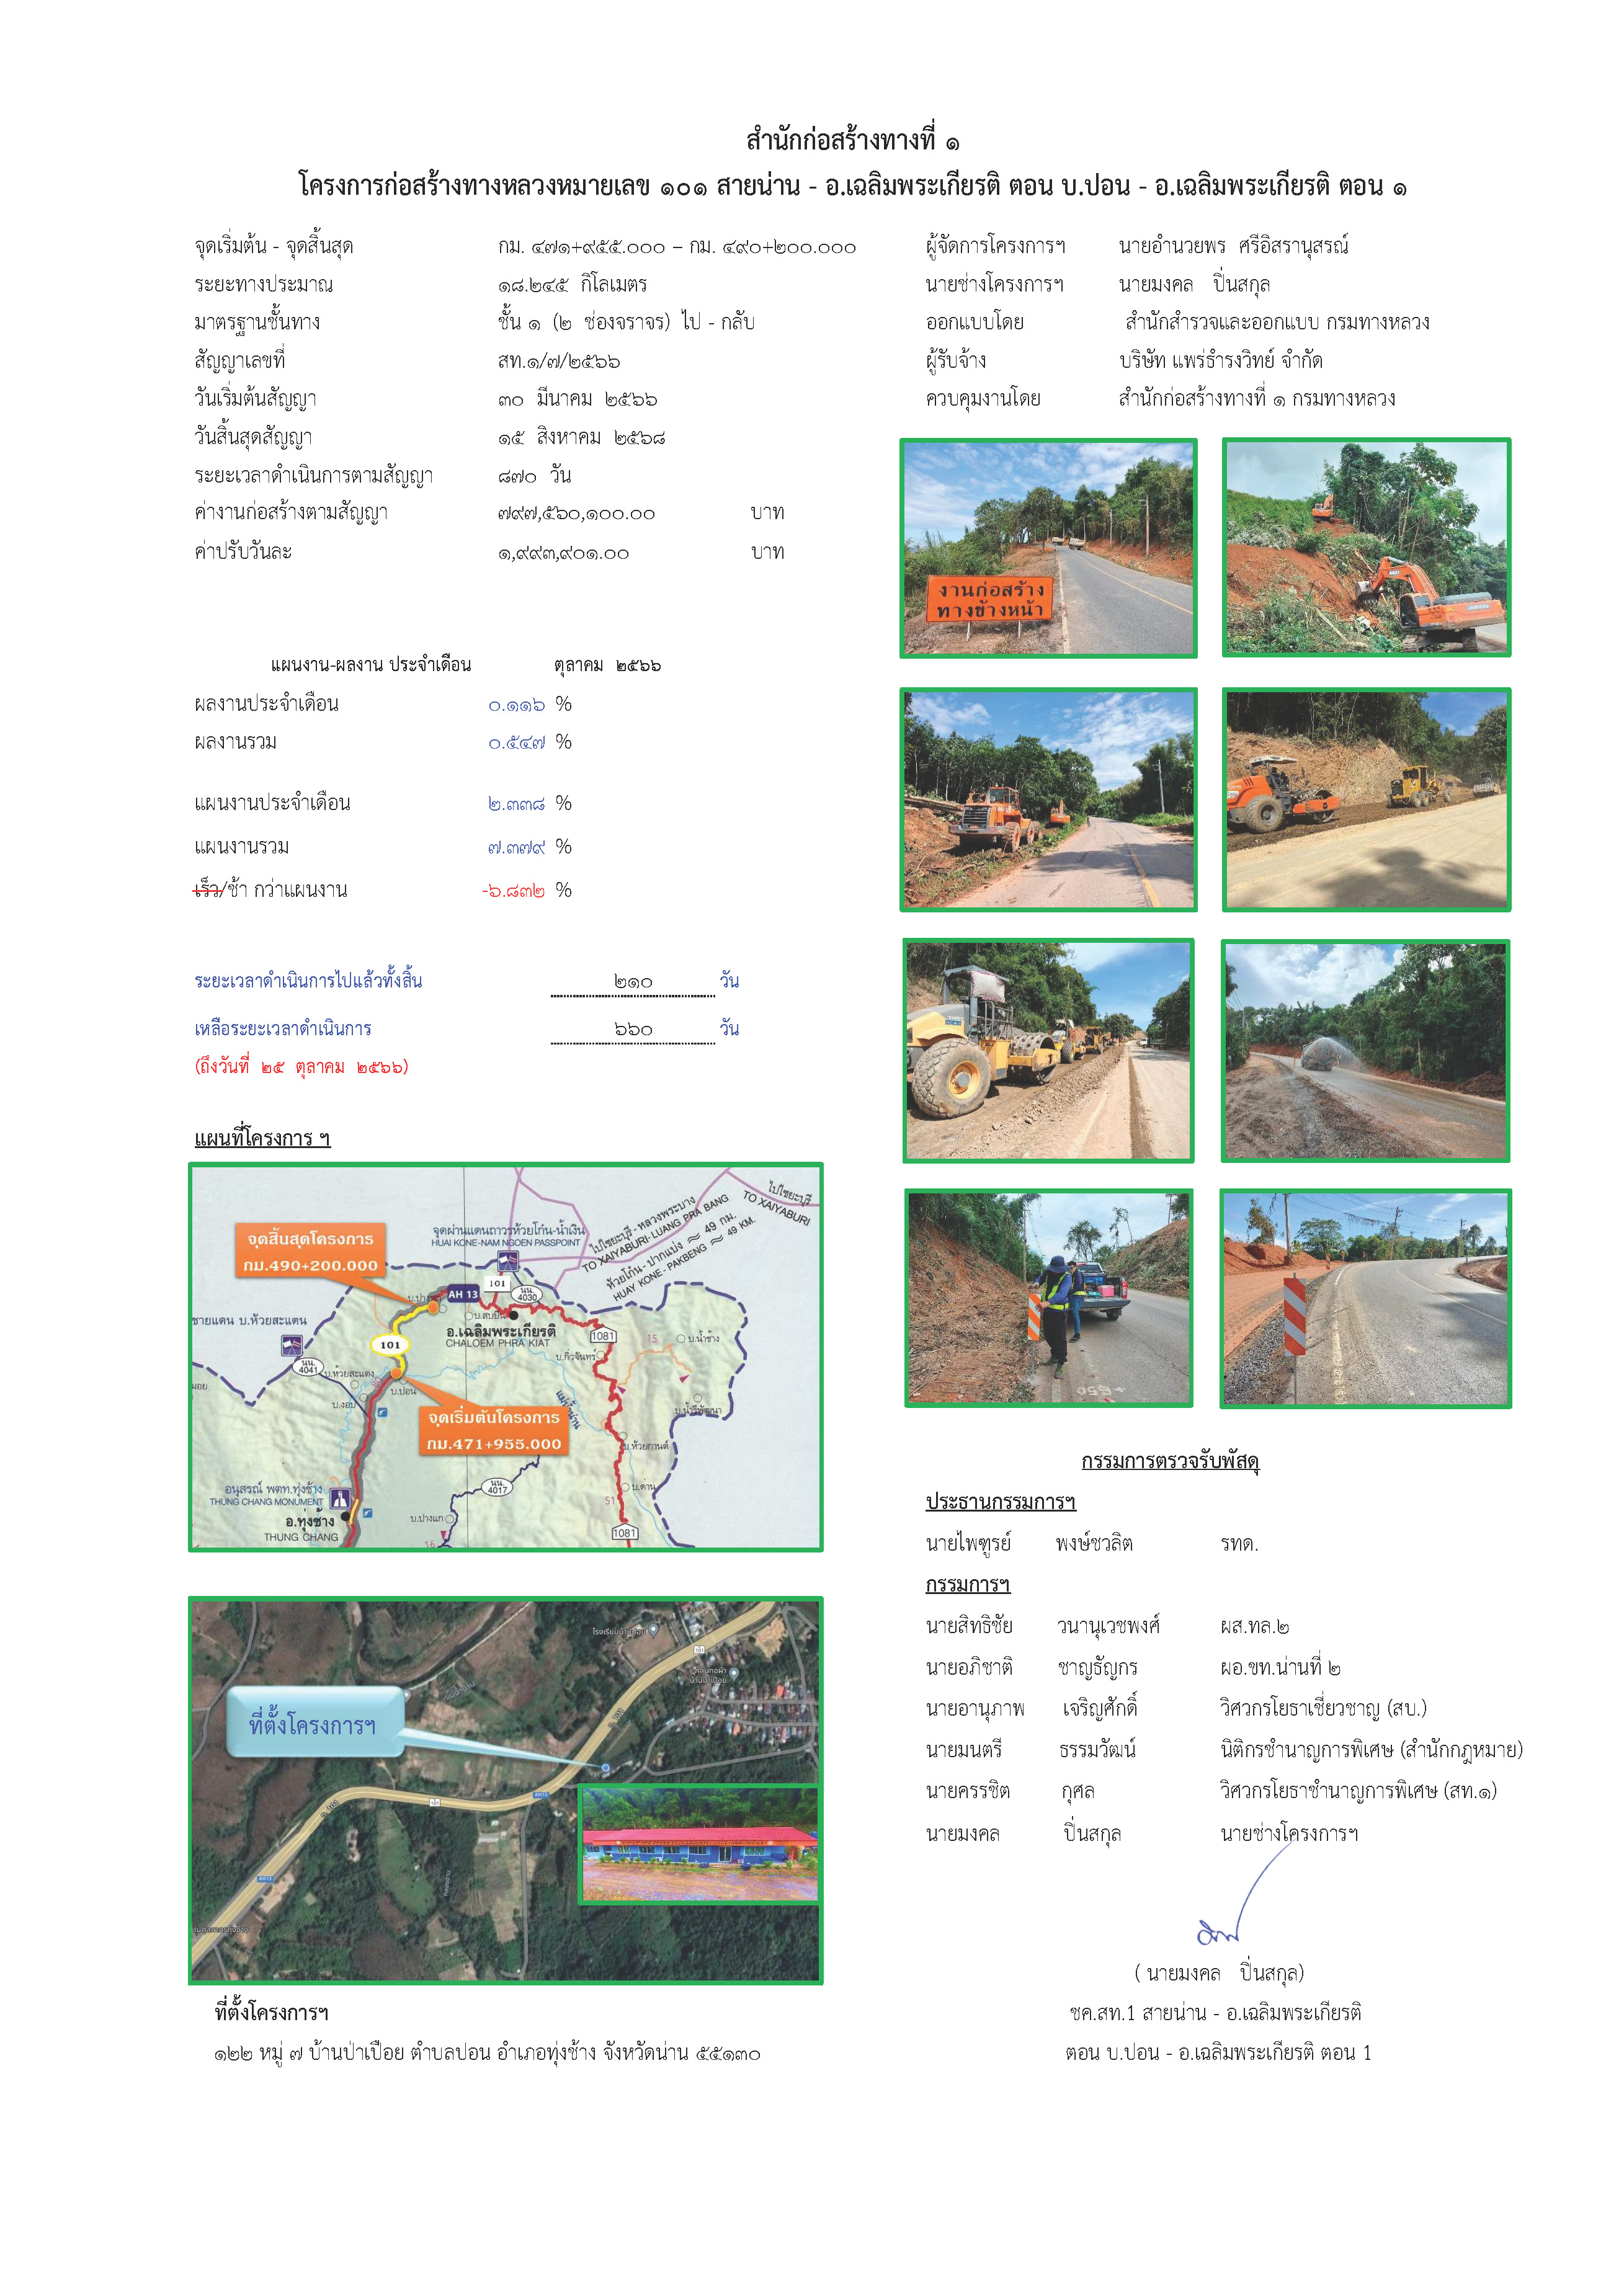The image size is (1624, 2272).
Task: Open the satellite project location image
Action: (505, 1790)
